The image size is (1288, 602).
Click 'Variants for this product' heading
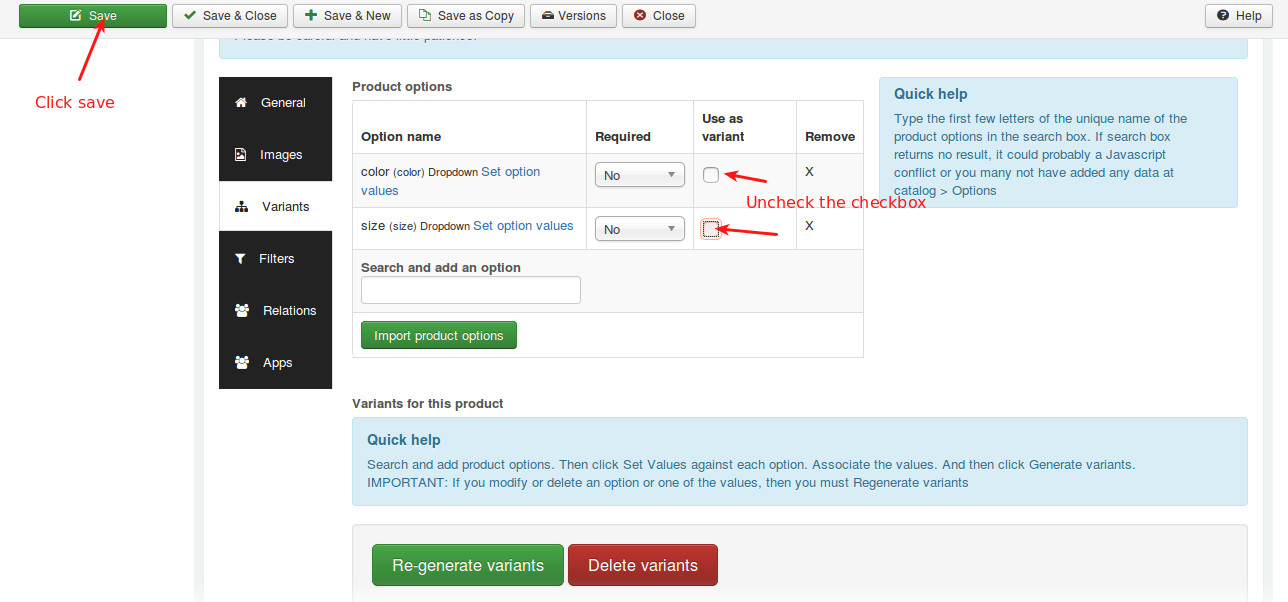click(x=428, y=404)
